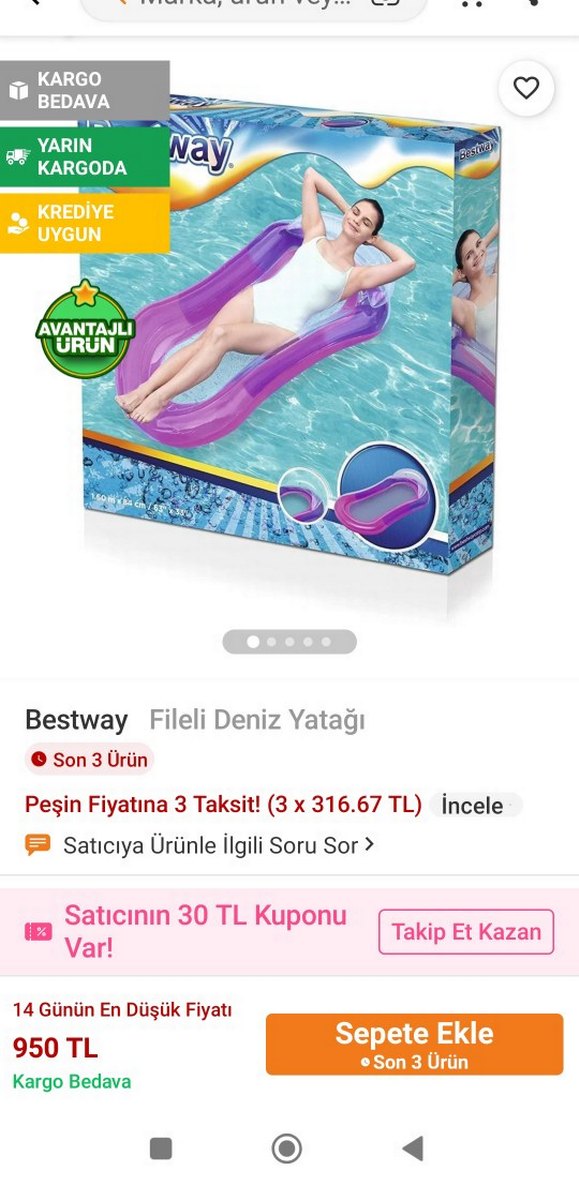Open the Bestway brand link
Viewport: 579px width, 1185px height.
[x=76, y=720]
